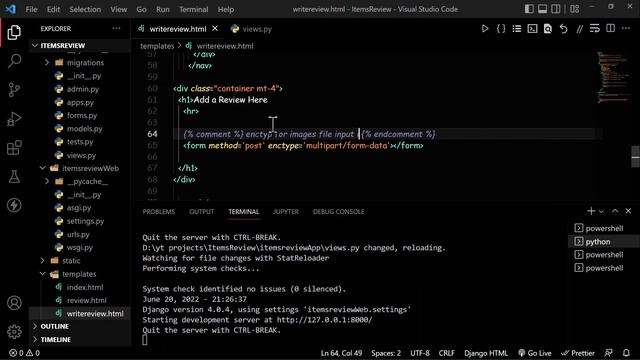Maximize the terminal panel with chevron up

pyautogui.click(x=615, y=211)
